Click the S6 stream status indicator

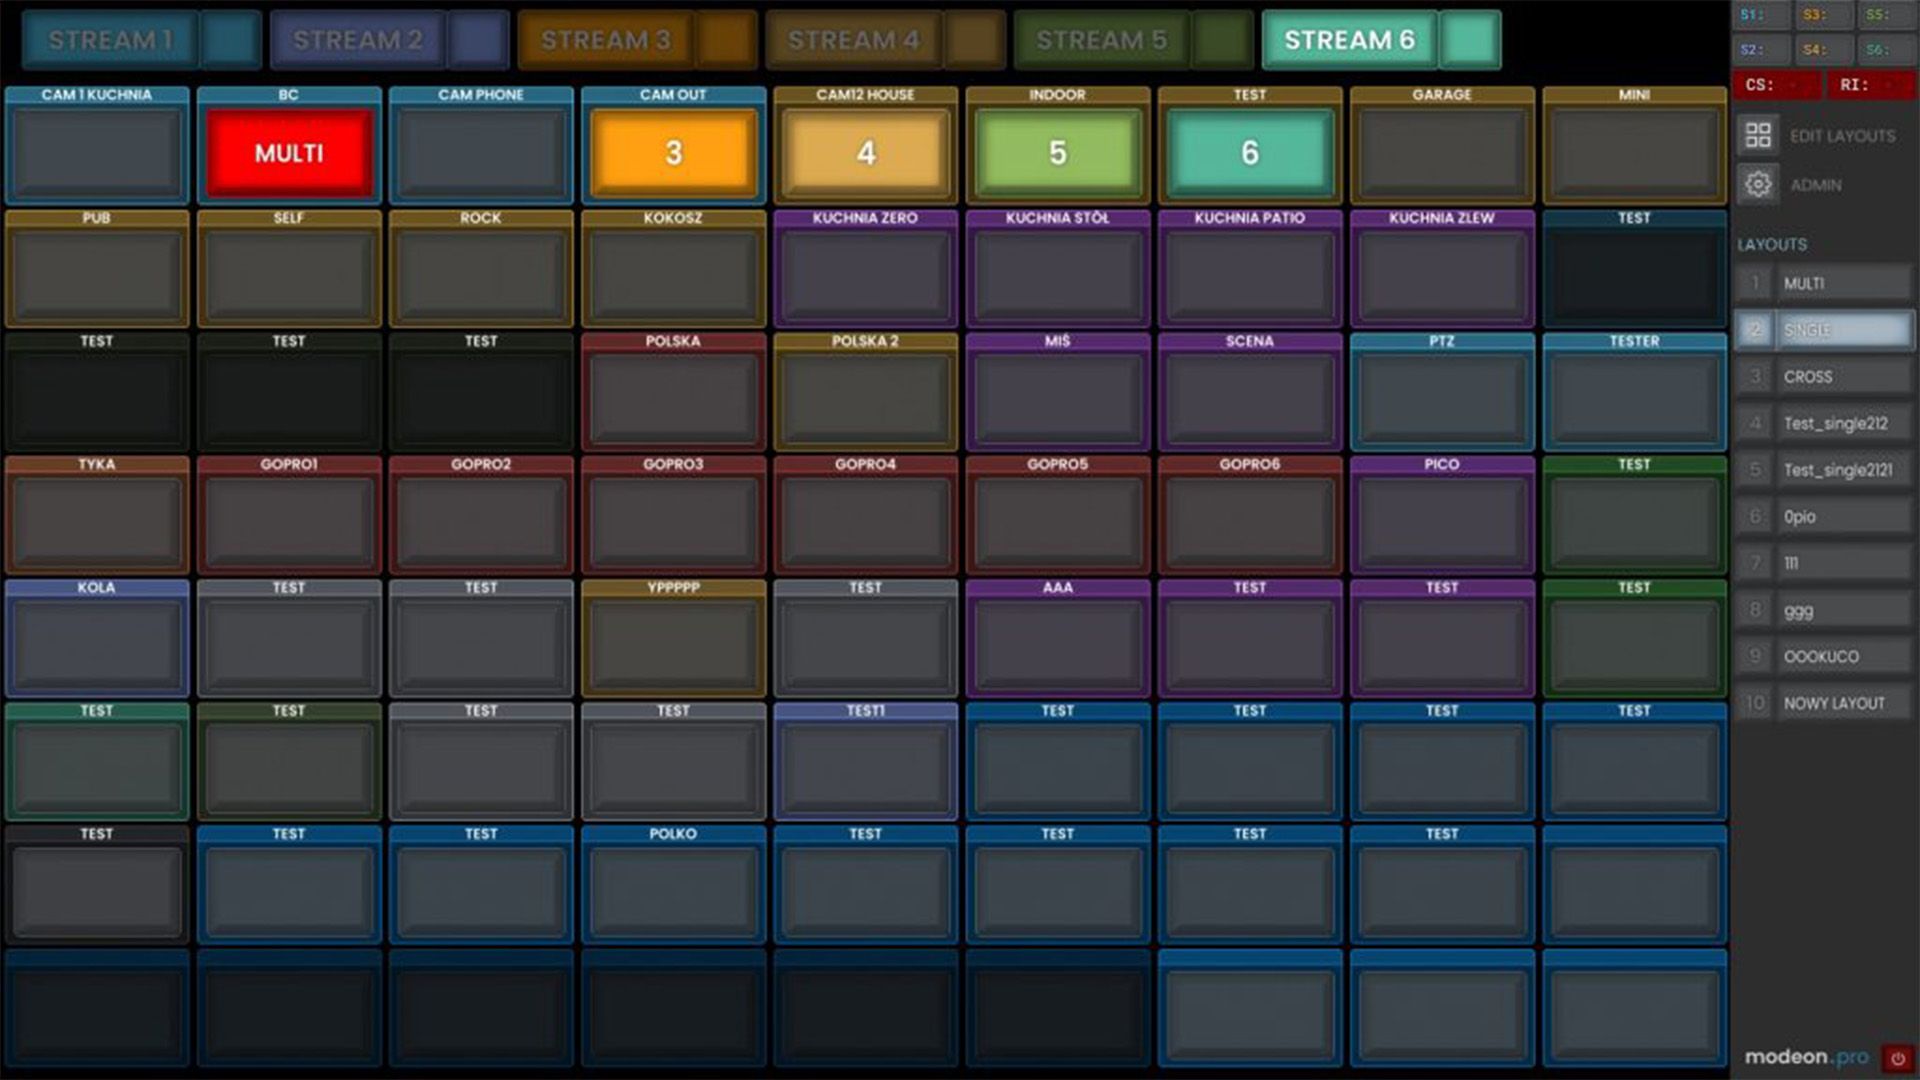[1888, 49]
